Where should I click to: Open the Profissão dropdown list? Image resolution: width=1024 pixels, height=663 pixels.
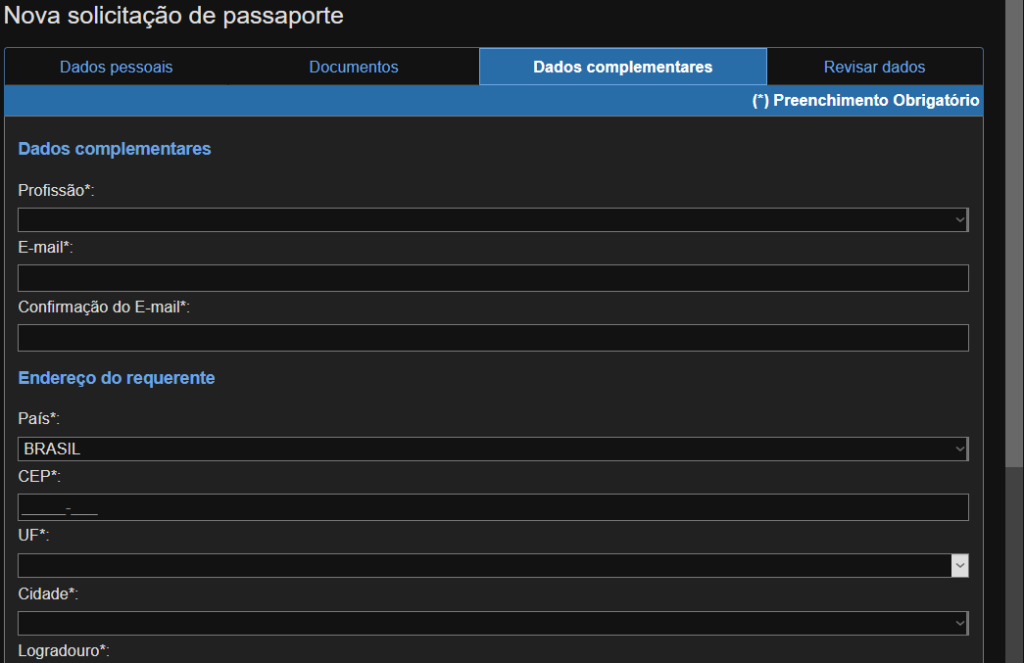[x=492, y=219]
